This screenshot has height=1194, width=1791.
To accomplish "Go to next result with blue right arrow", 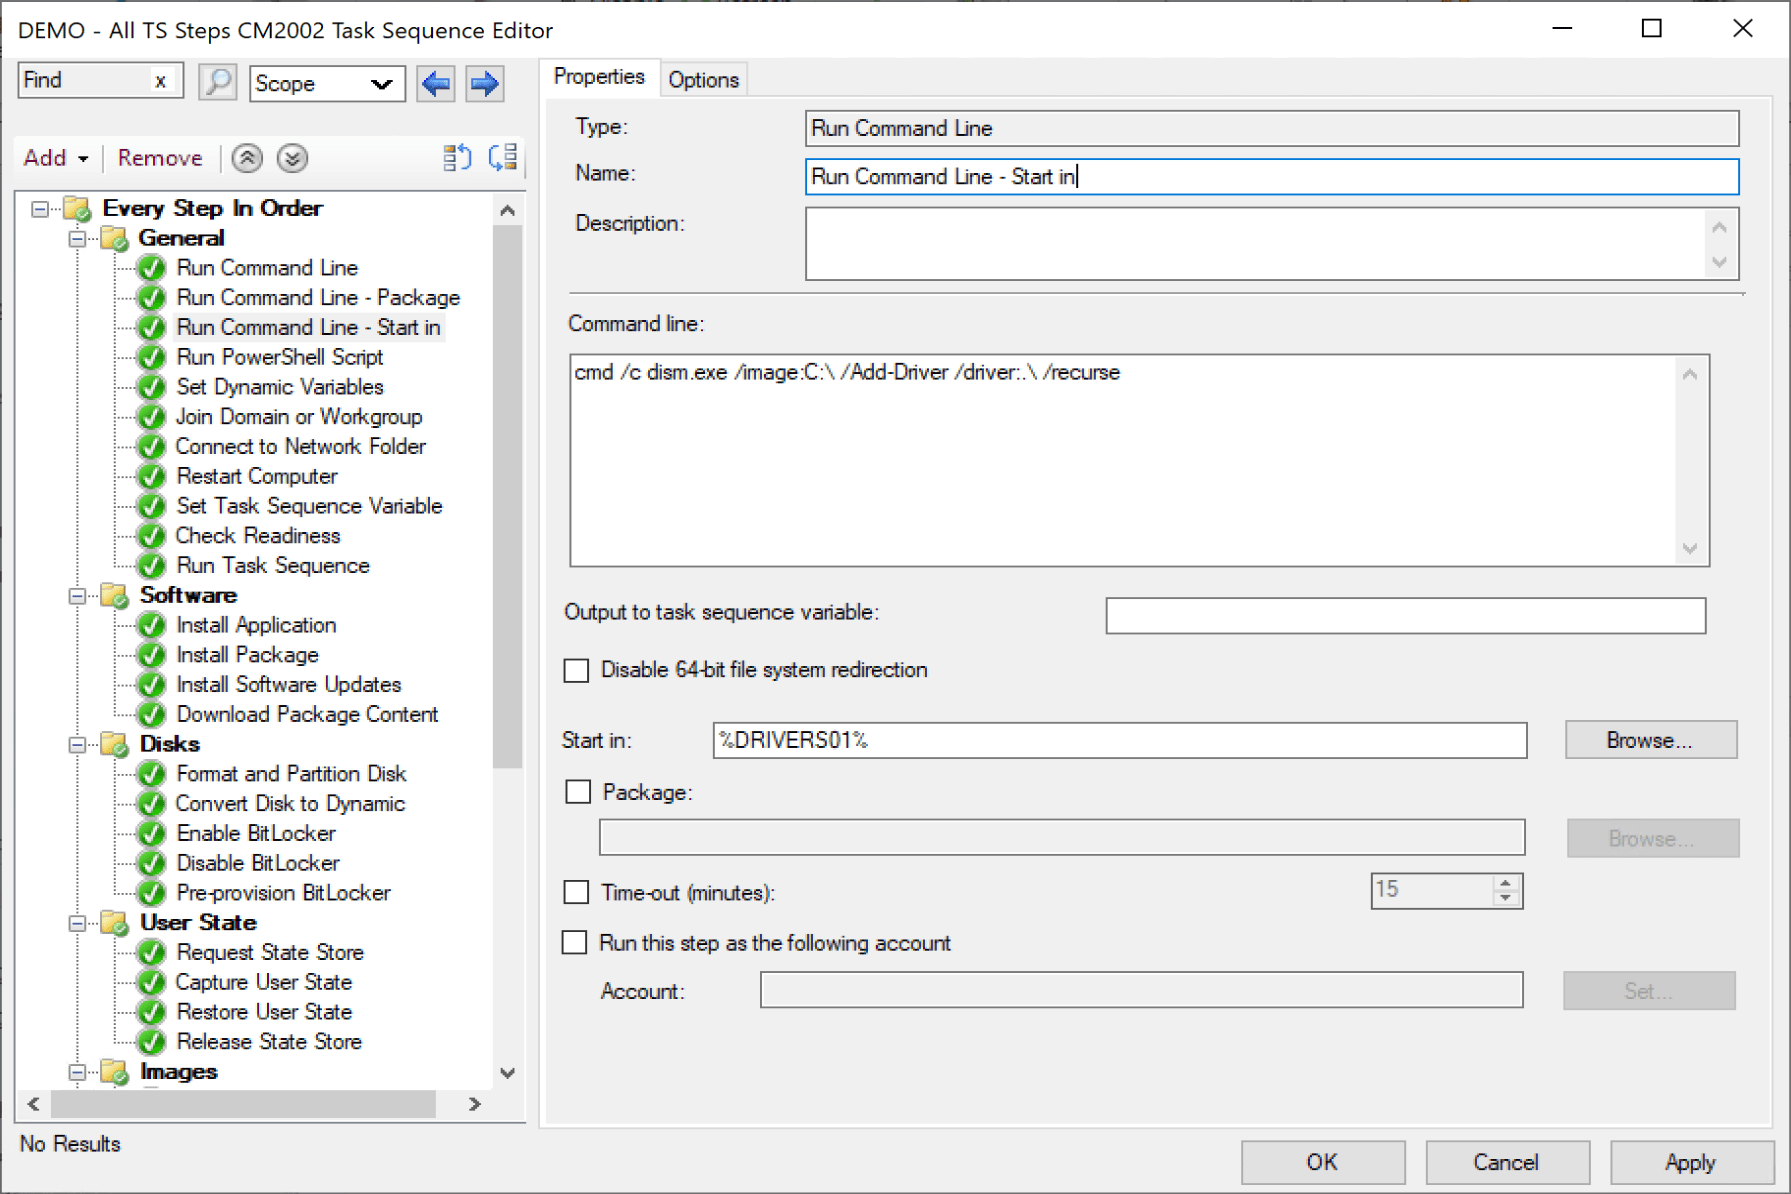I will [x=484, y=83].
